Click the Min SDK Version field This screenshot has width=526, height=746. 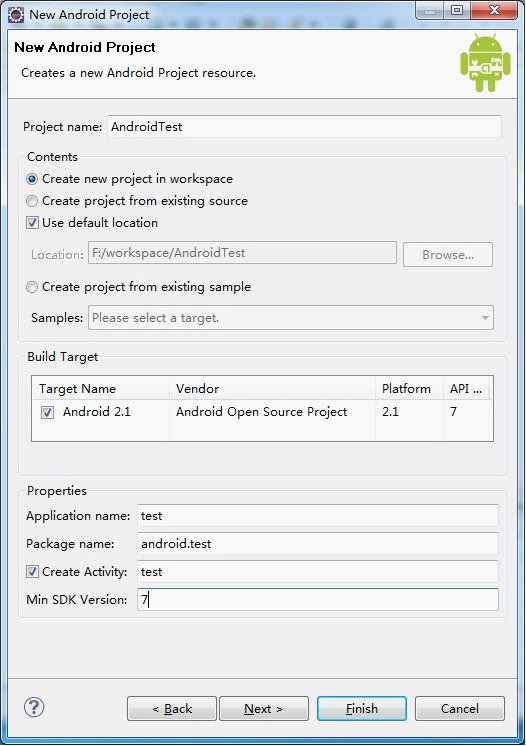pyautogui.click(x=318, y=599)
